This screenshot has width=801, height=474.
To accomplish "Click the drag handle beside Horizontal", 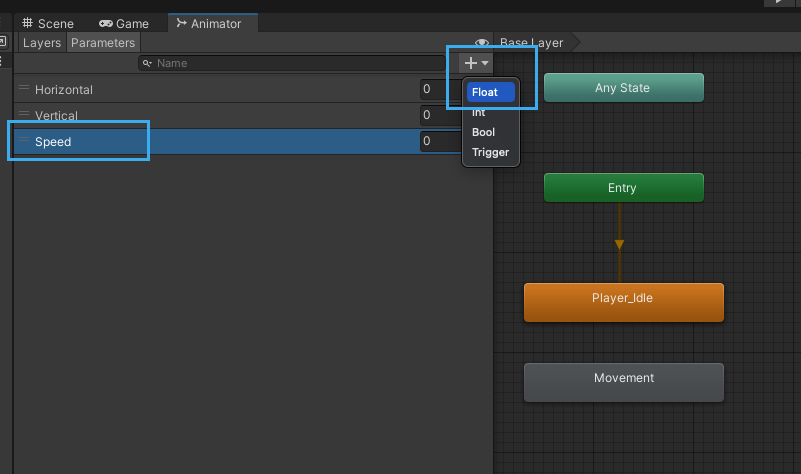I will tap(24, 89).
